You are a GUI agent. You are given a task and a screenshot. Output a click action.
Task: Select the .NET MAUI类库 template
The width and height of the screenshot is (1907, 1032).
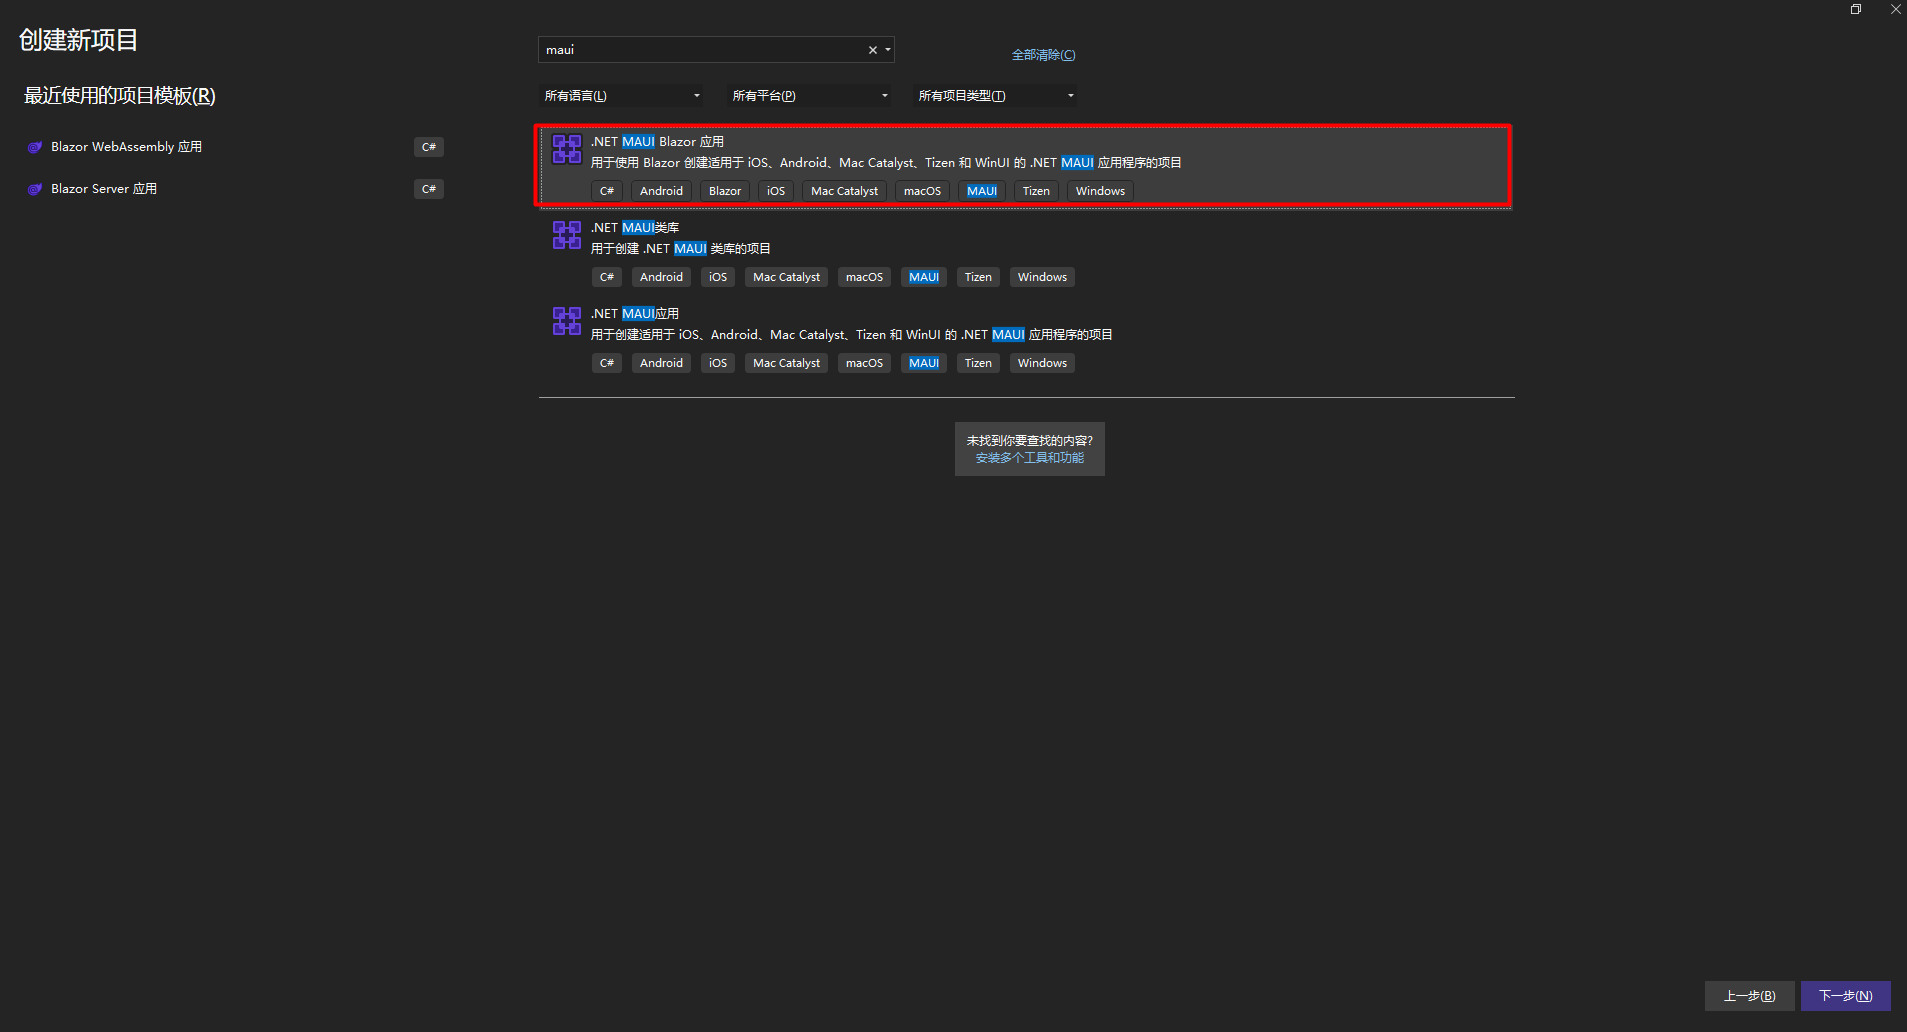pos(1026,252)
